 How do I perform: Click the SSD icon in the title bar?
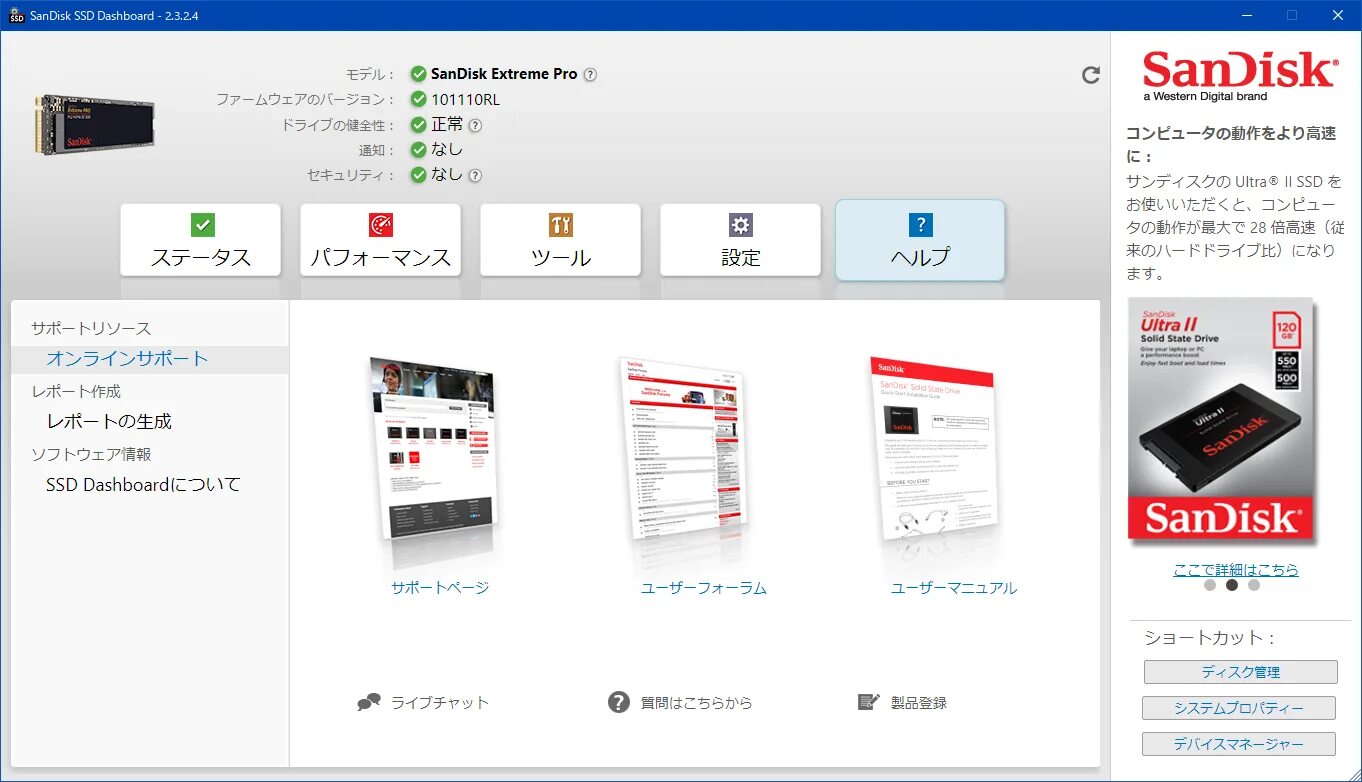click(14, 15)
